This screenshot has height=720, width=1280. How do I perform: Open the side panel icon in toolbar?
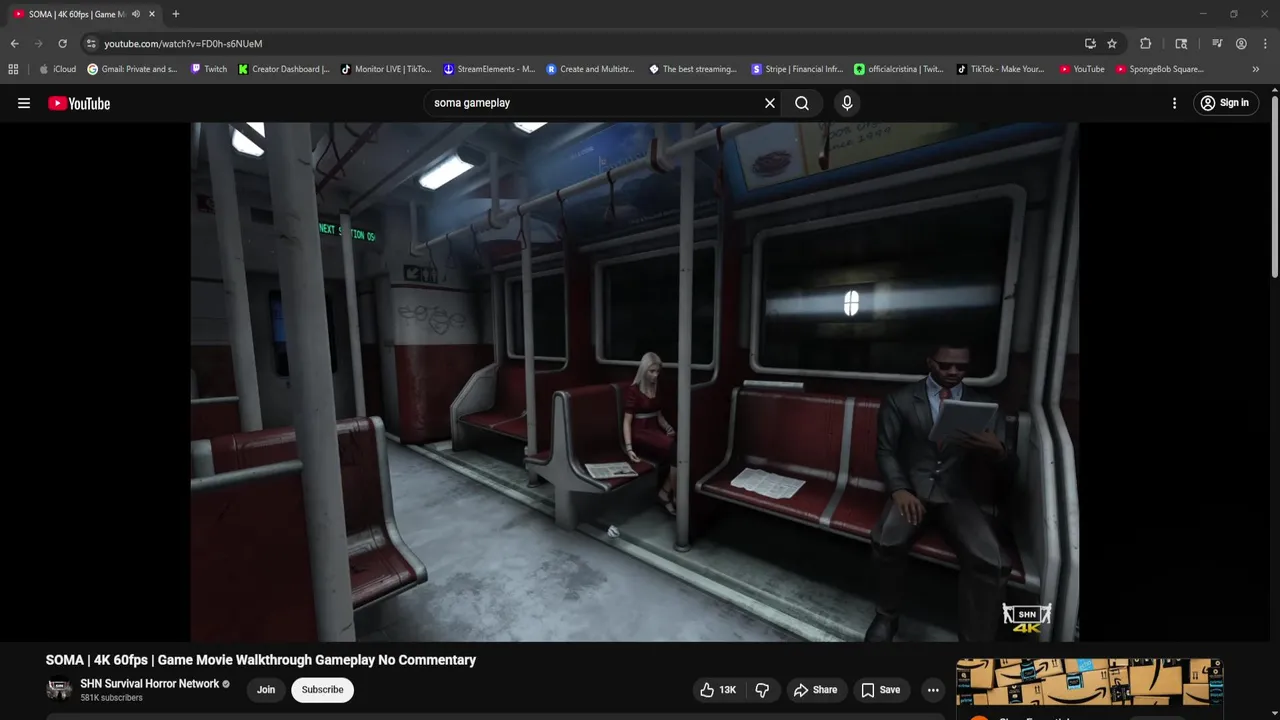pyautogui.click(x=1181, y=44)
